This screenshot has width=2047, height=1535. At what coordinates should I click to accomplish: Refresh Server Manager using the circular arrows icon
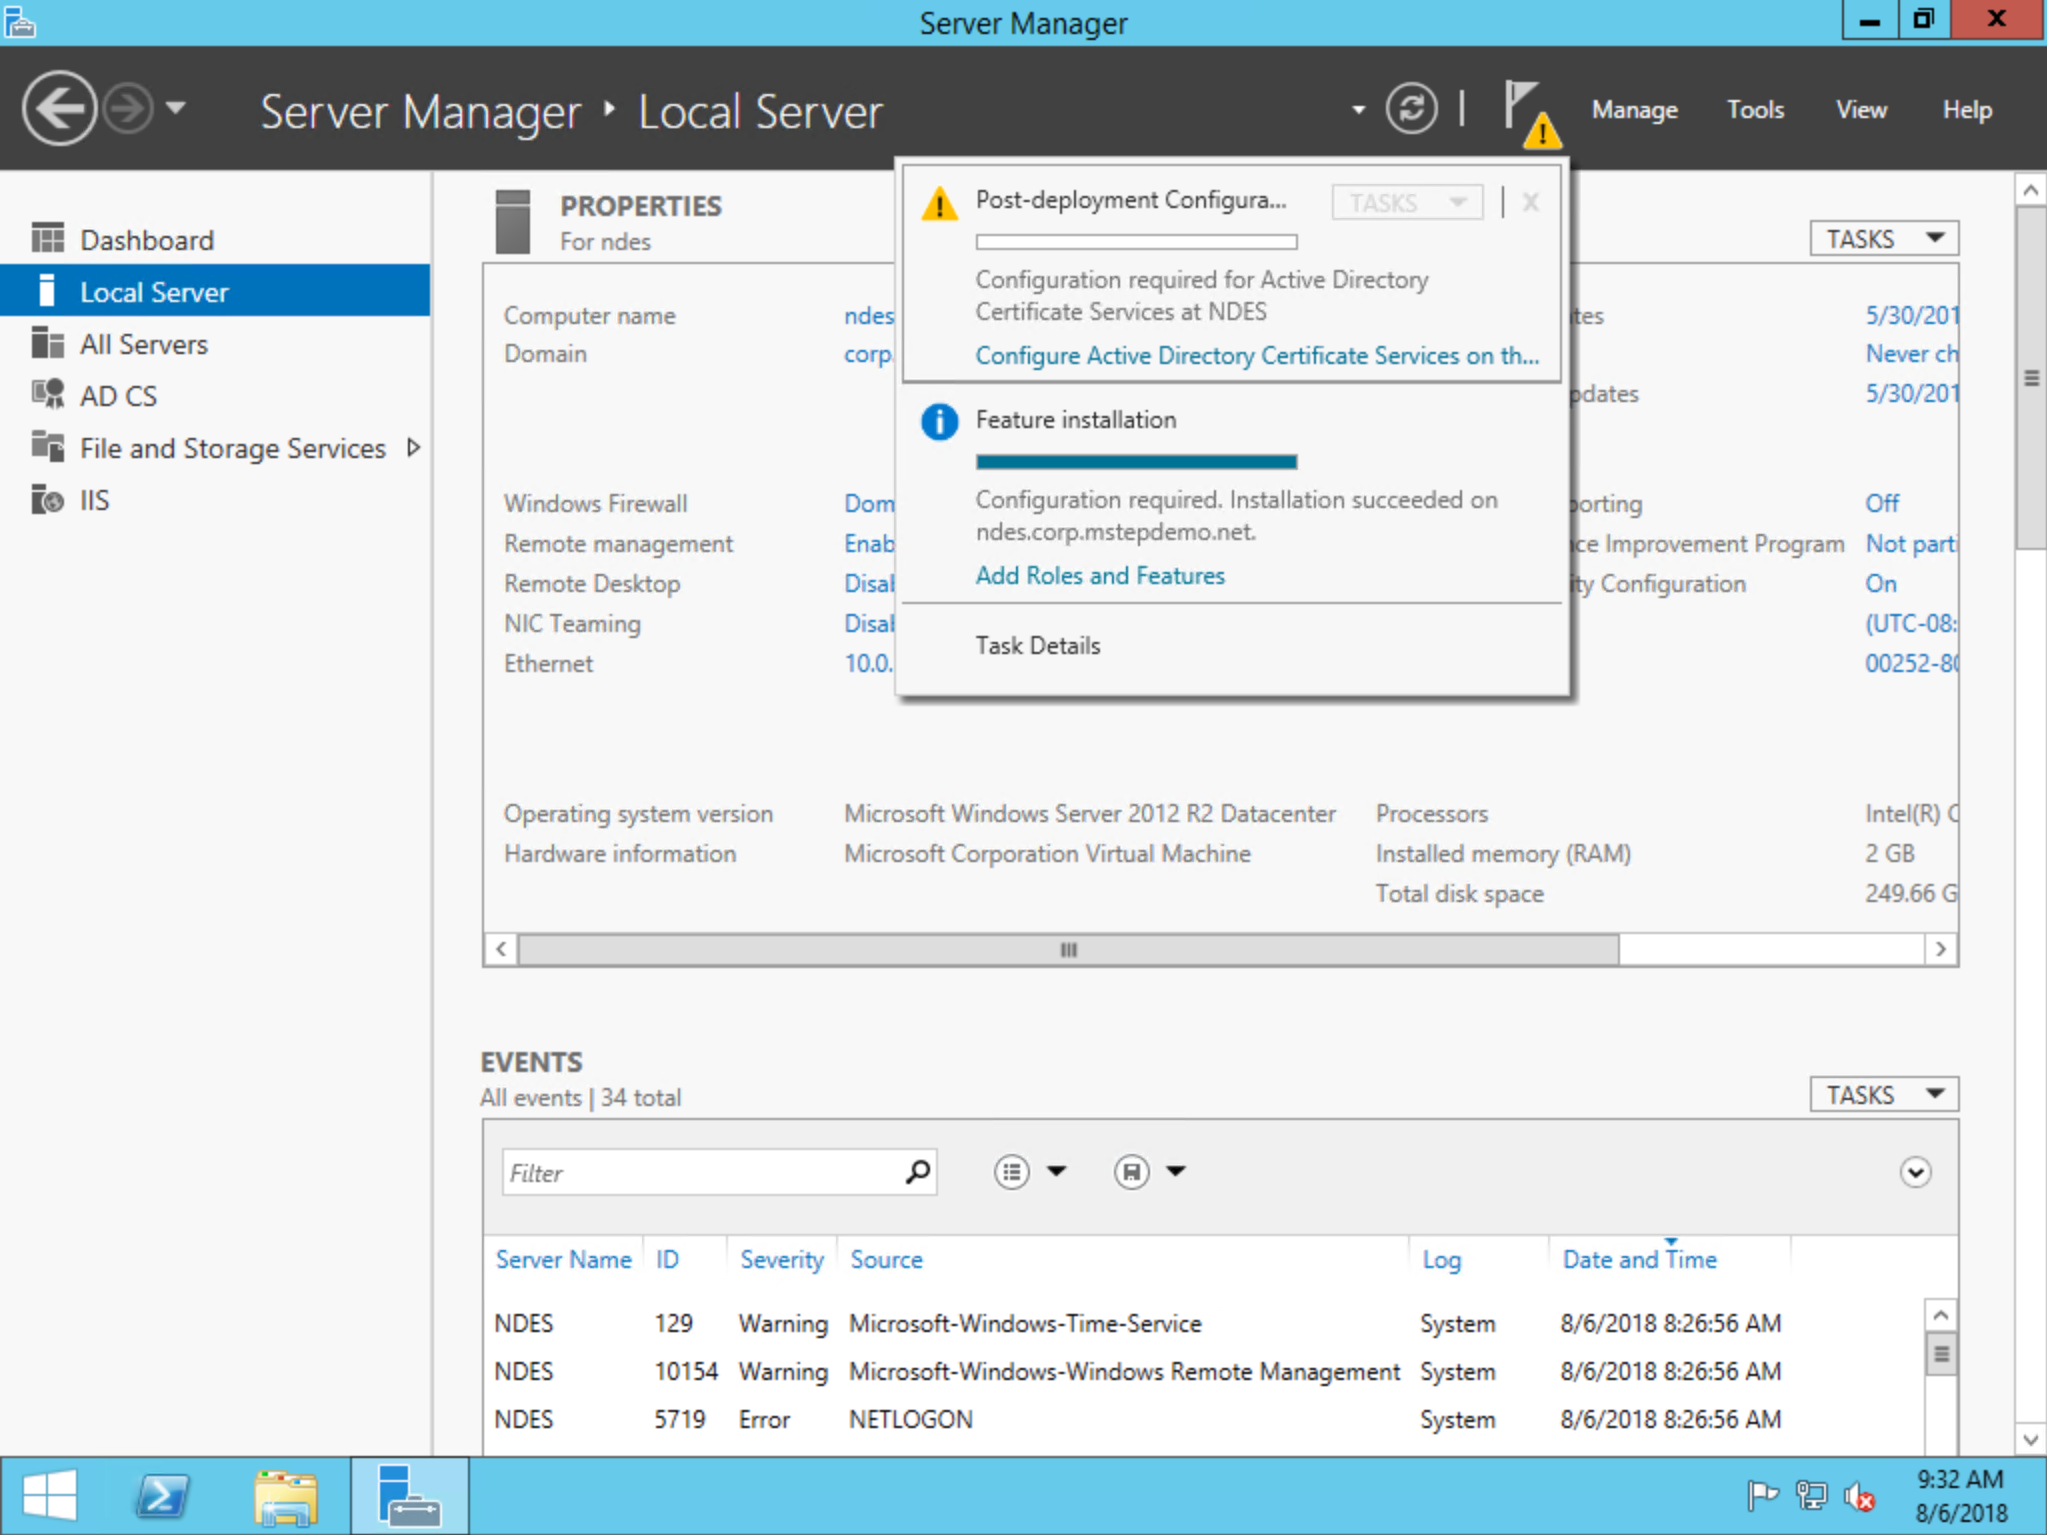tap(1411, 108)
